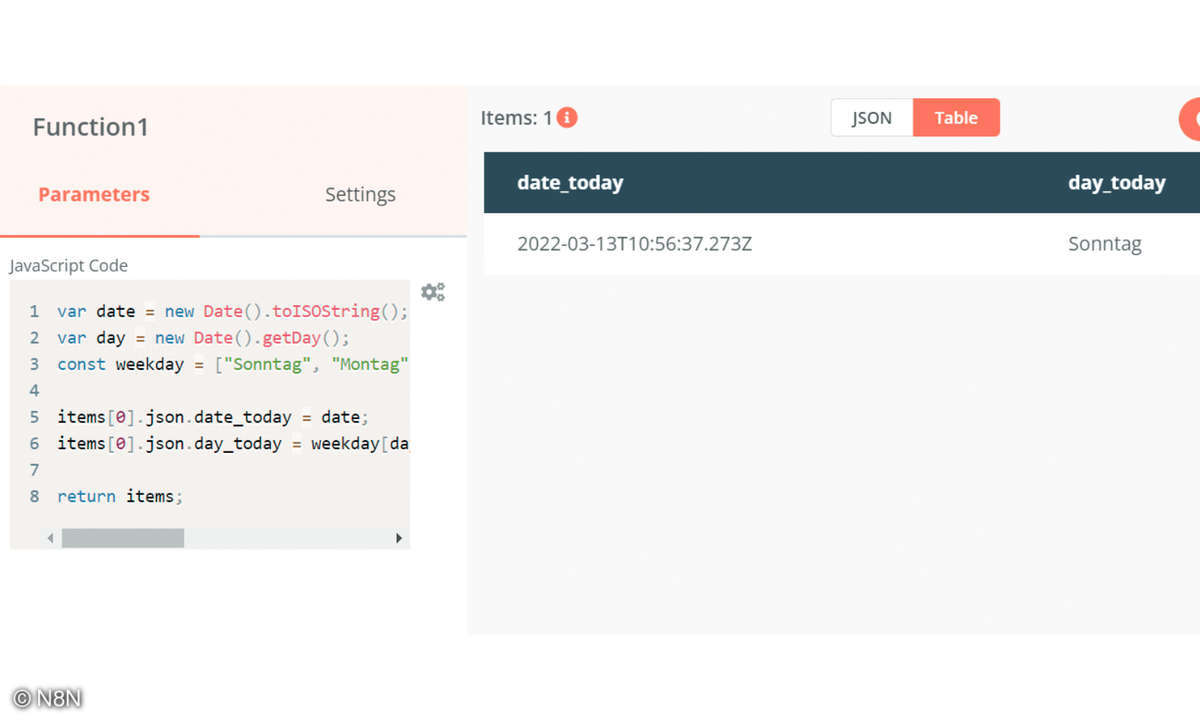1200x720 pixels.
Task: Switch to the Settings tab
Action: [x=360, y=194]
